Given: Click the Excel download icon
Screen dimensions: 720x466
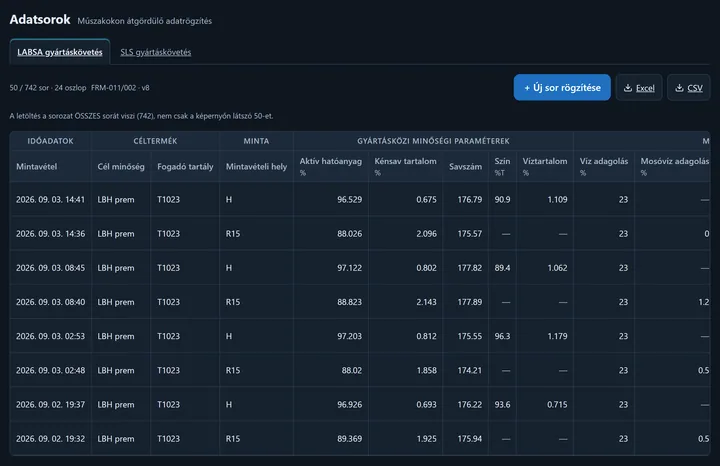Looking at the screenshot, I should click(628, 88).
